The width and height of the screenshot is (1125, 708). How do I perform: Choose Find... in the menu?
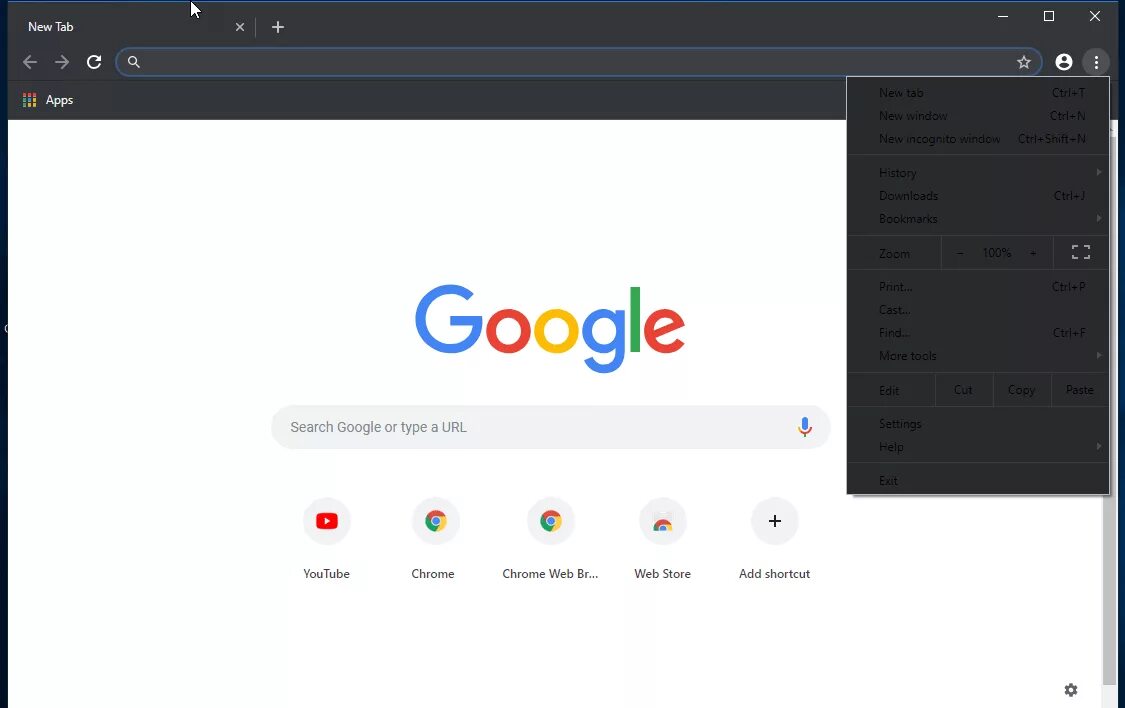tap(978, 333)
